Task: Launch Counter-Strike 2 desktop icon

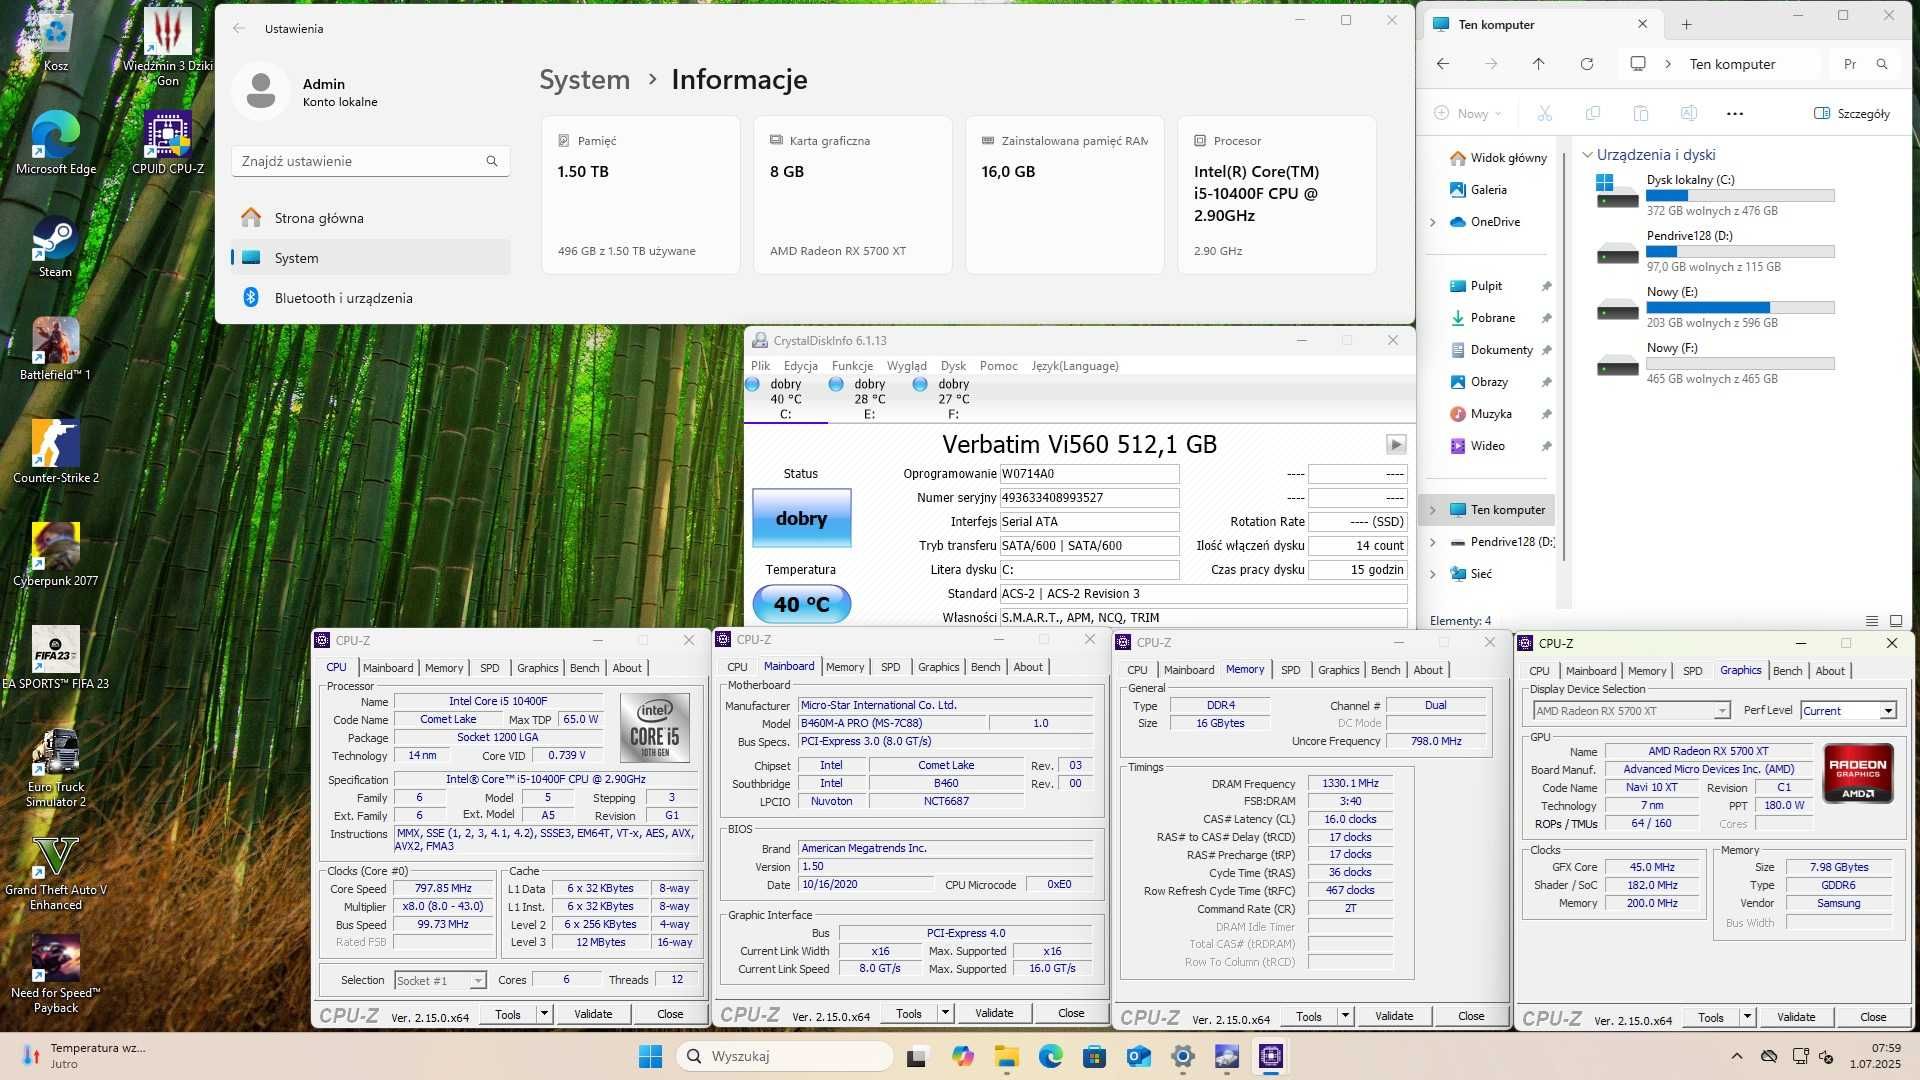Action: tap(55, 452)
